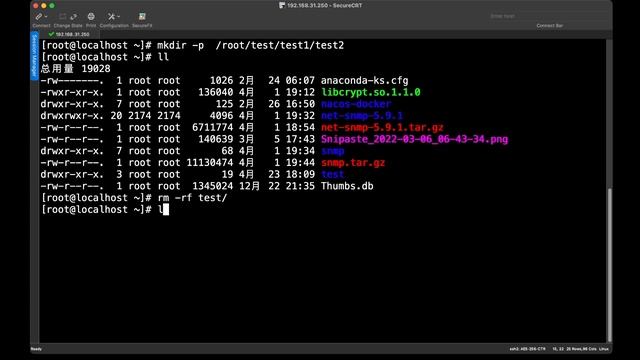The height and width of the screenshot is (360, 640).
Task: Click the session icon in title bar
Action: [282, 5]
